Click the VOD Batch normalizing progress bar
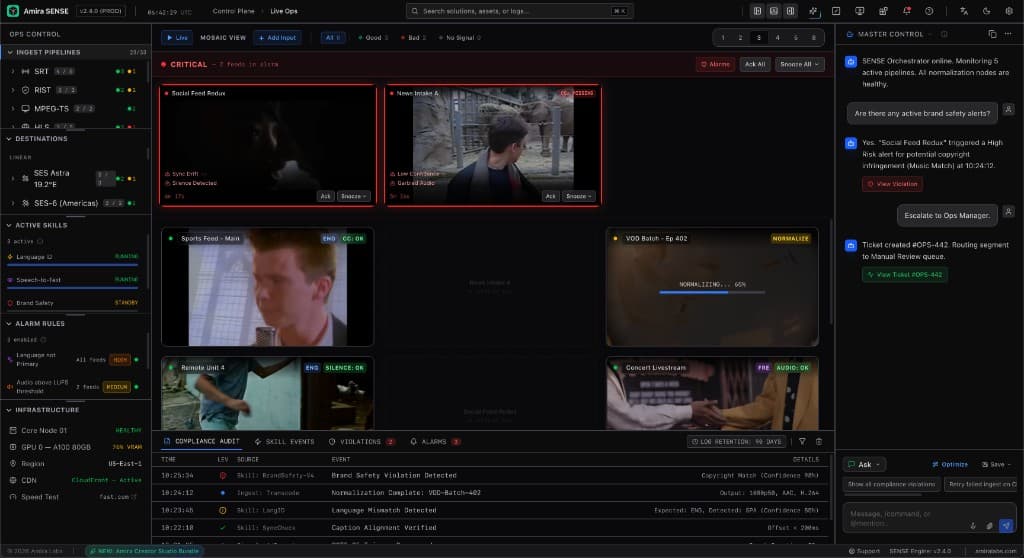This screenshot has height=558, width=1024. click(712, 292)
